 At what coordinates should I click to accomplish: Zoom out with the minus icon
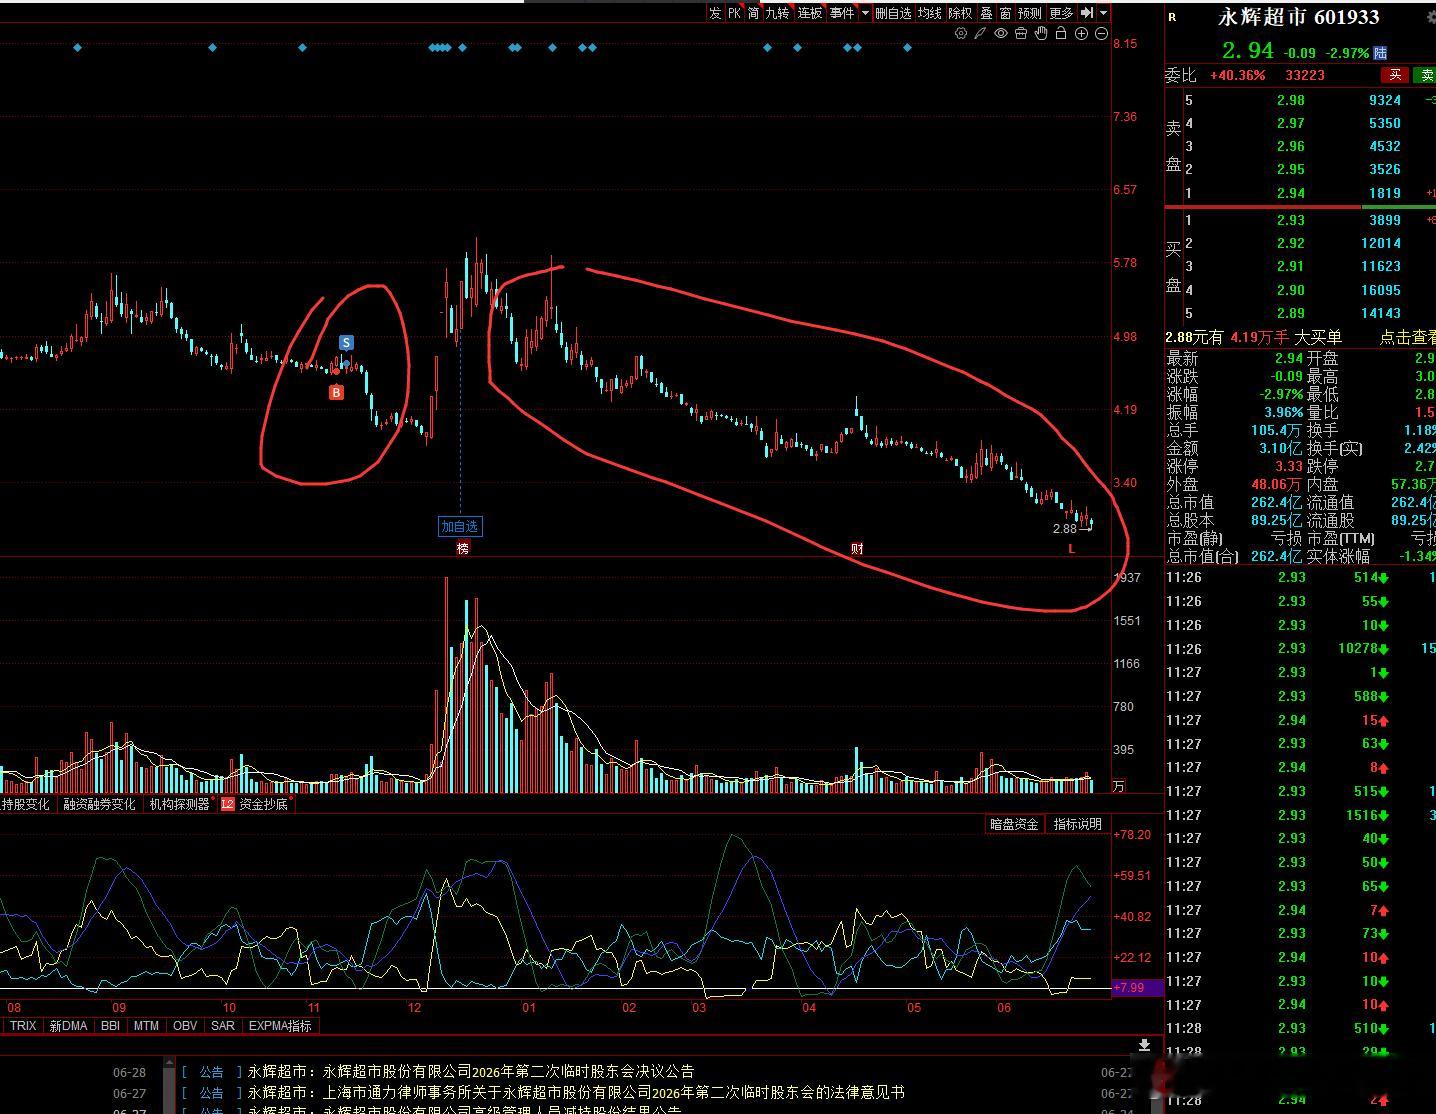[x=1101, y=33]
